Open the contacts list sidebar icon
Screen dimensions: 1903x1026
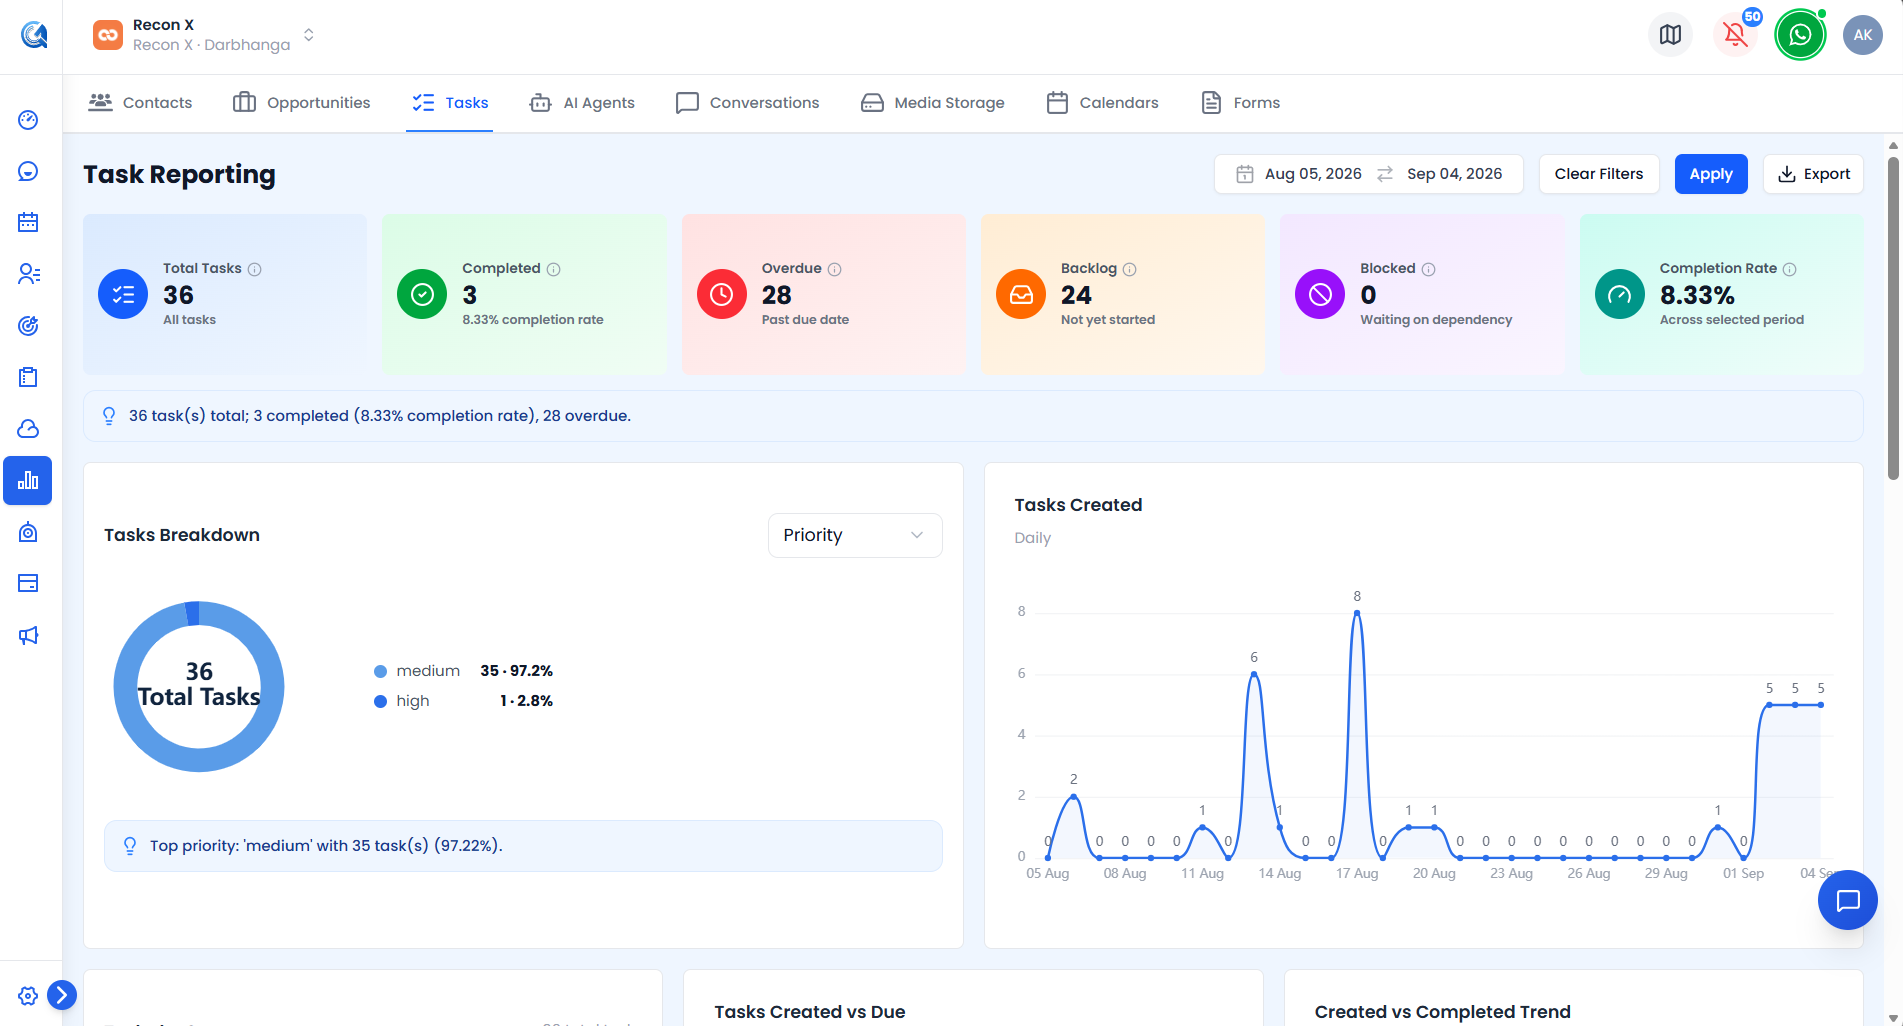pyautogui.click(x=28, y=274)
